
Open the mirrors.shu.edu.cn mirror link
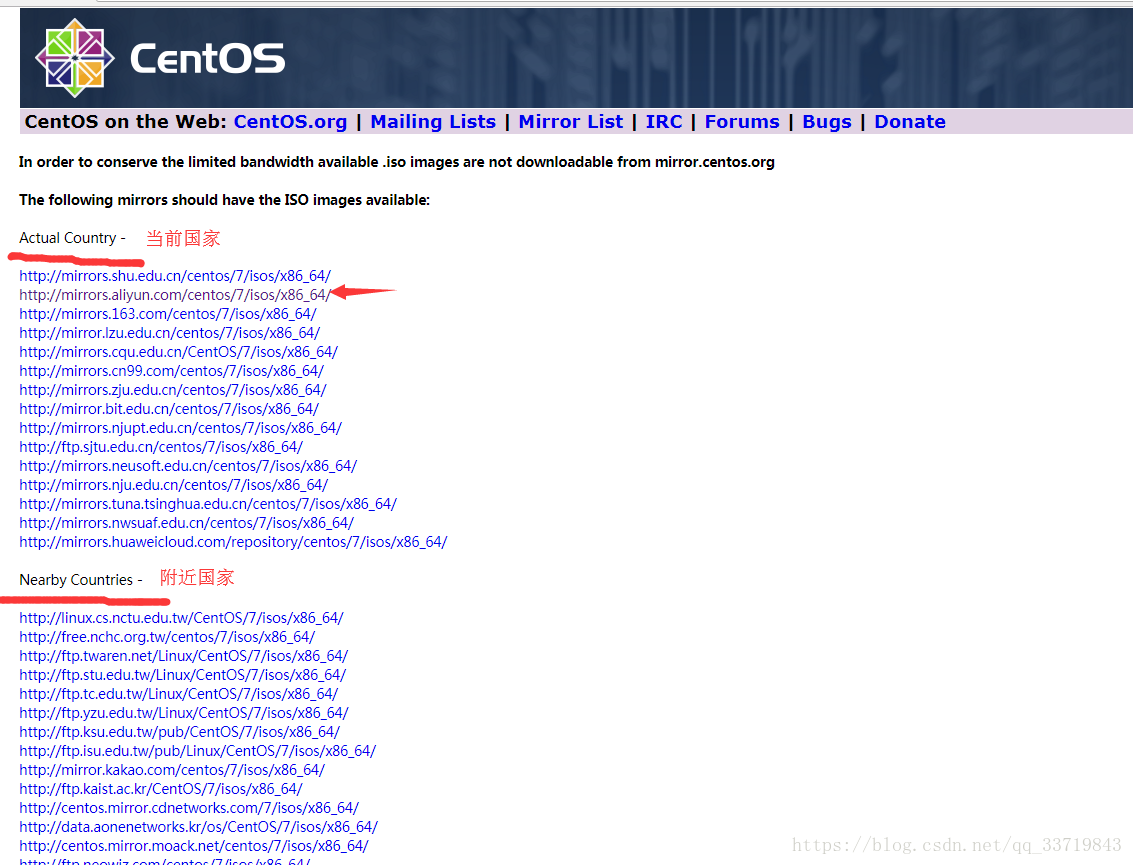tap(175, 276)
